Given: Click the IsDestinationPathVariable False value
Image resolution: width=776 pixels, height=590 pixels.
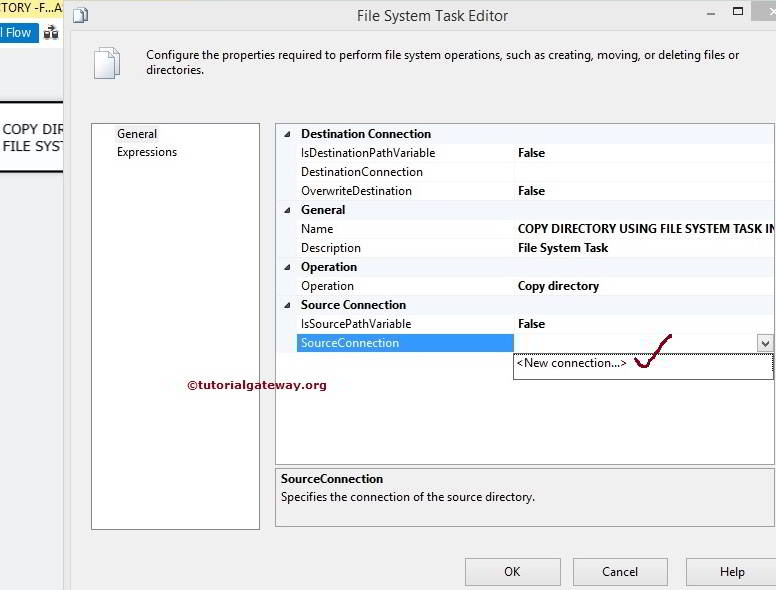Looking at the screenshot, I should point(531,153).
